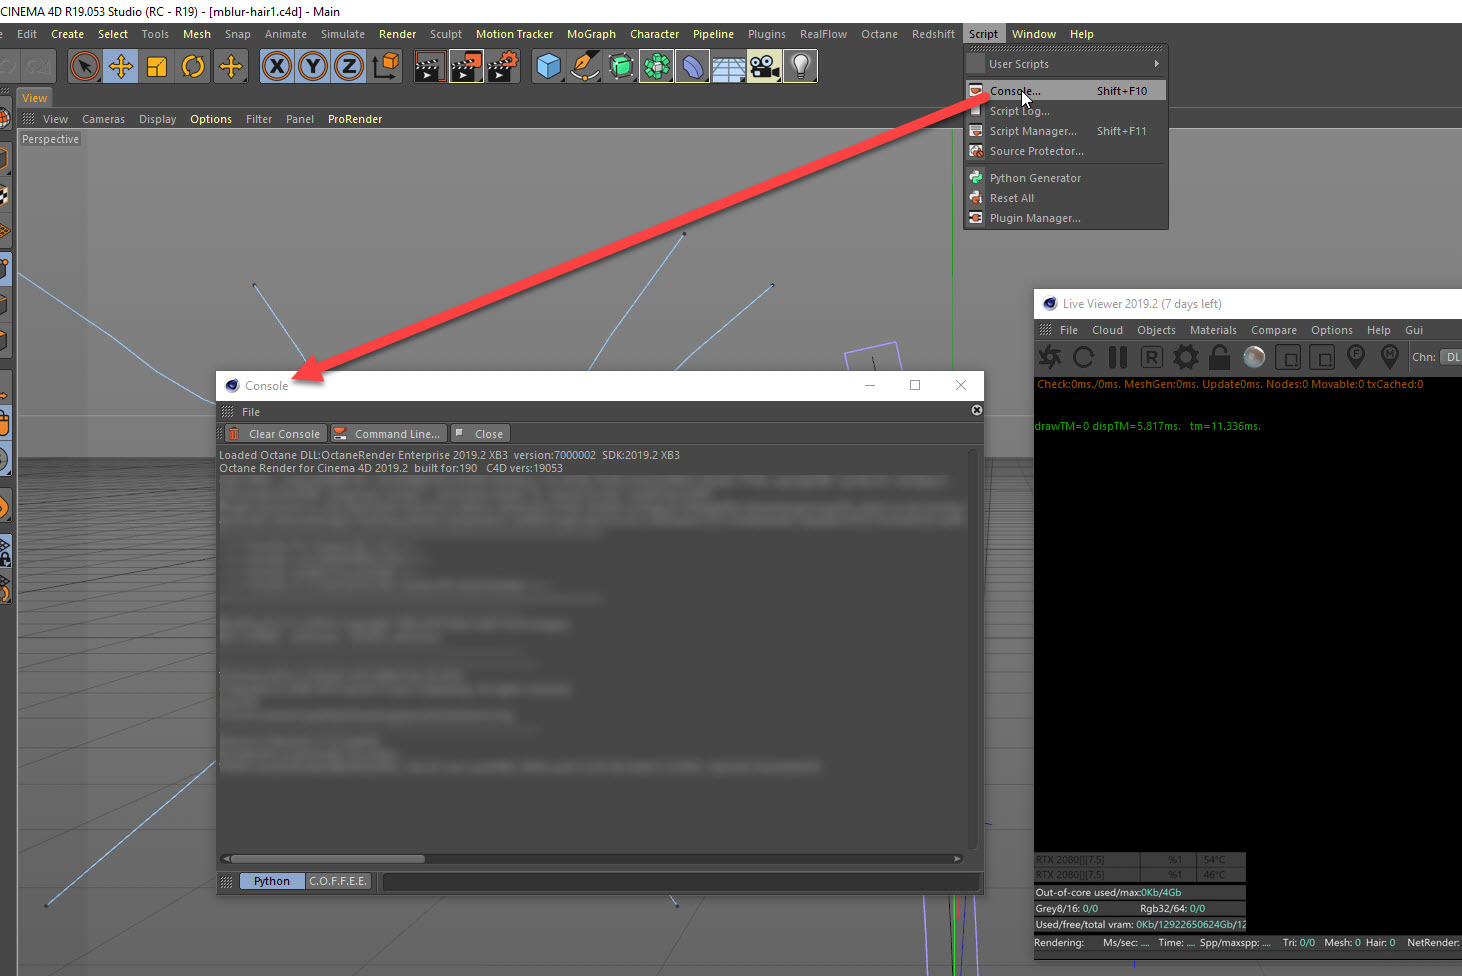Click the first render region icon in Live Viewer
Image resolution: width=1462 pixels, height=976 pixels.
pyautogui.click(x=1288, y=357)
